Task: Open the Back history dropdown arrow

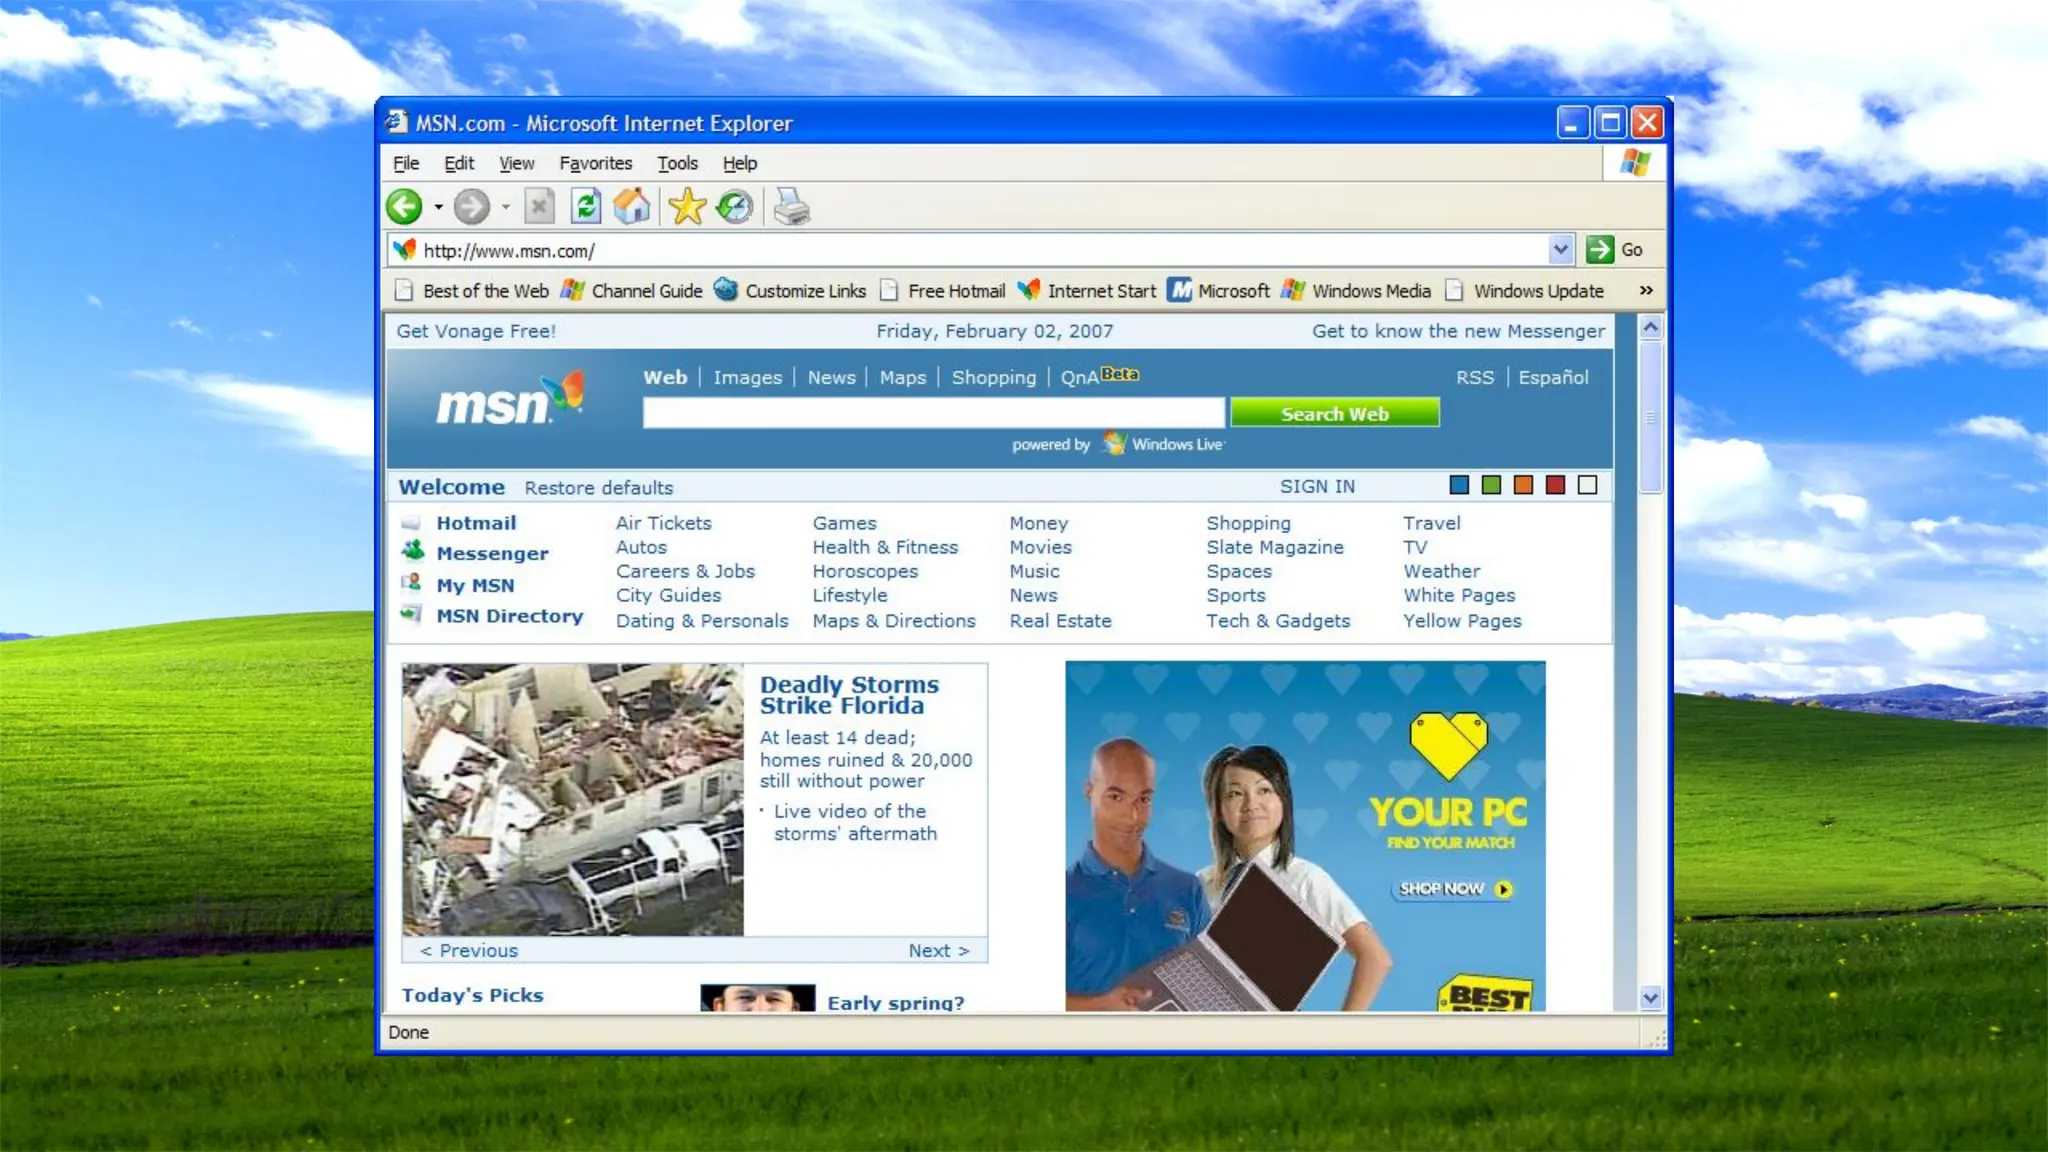Action: tap(438, 208)
